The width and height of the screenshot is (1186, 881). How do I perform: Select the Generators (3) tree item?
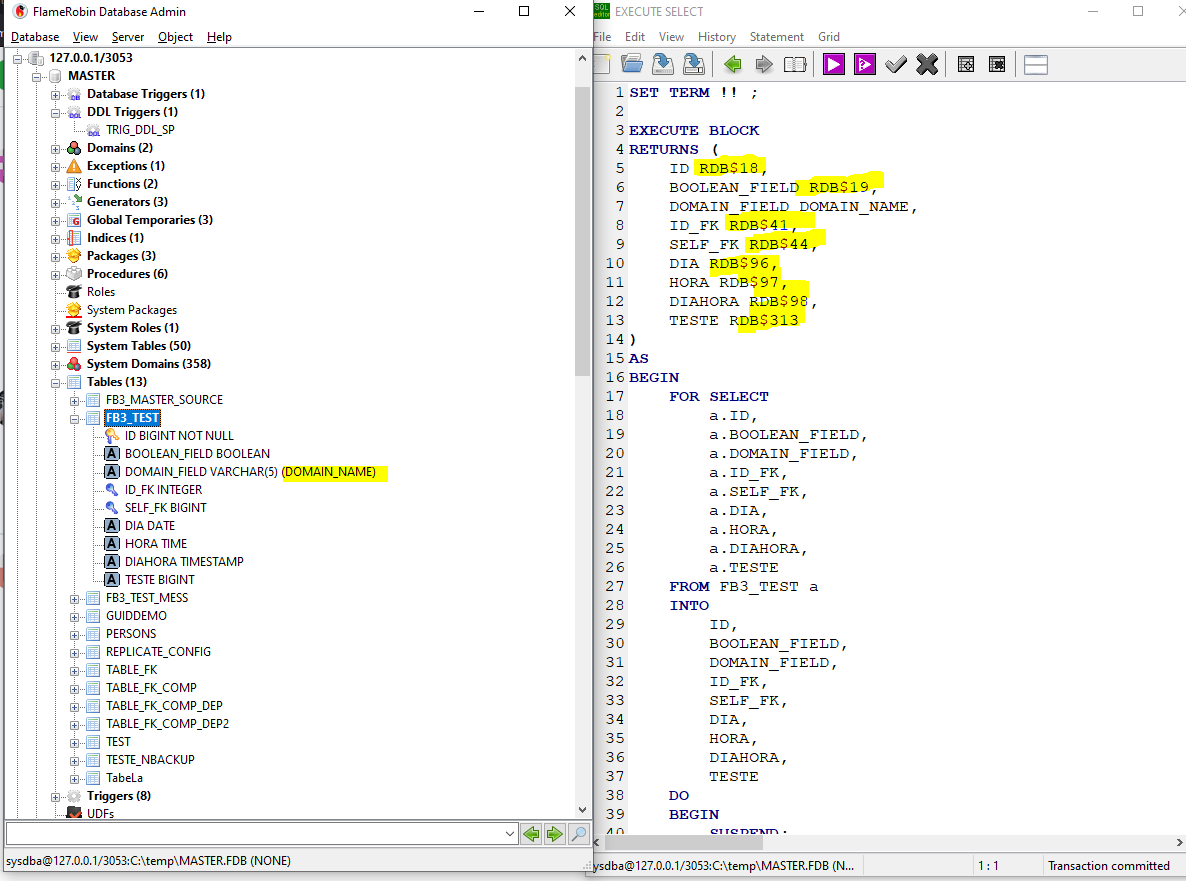(x=127, y=202)
